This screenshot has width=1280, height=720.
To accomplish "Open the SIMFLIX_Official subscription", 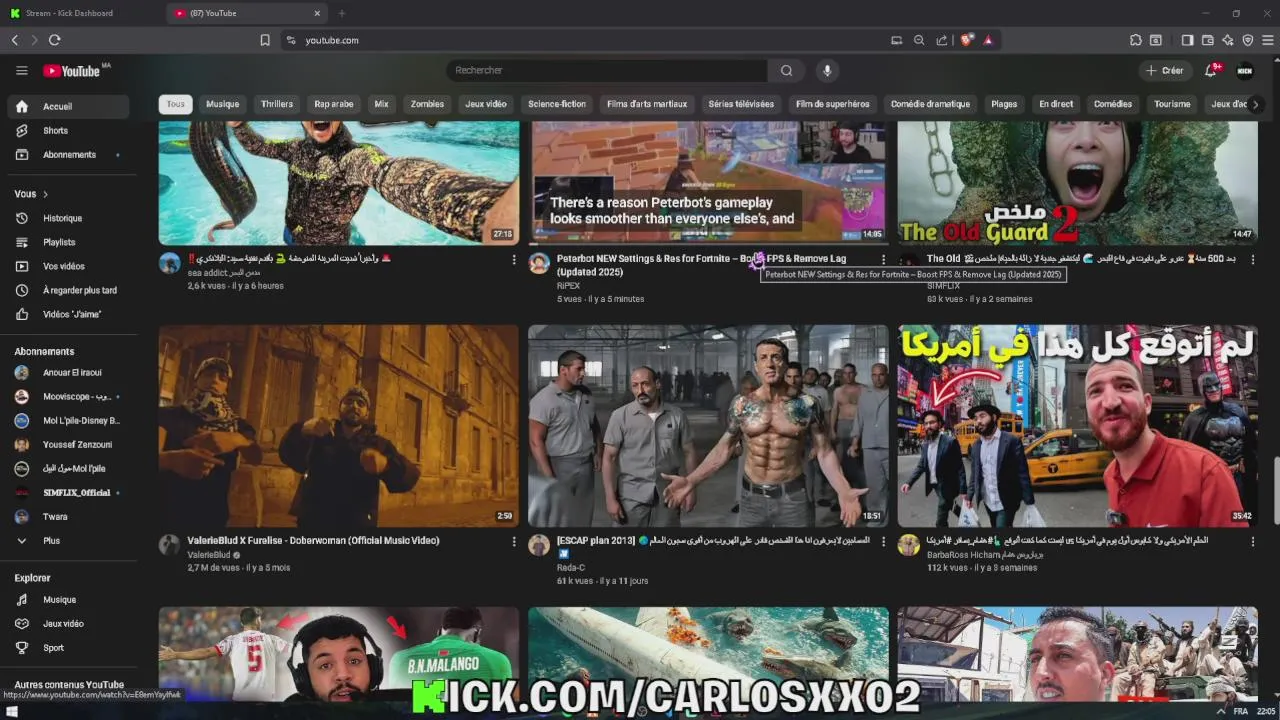I will [x=68, y=492].
